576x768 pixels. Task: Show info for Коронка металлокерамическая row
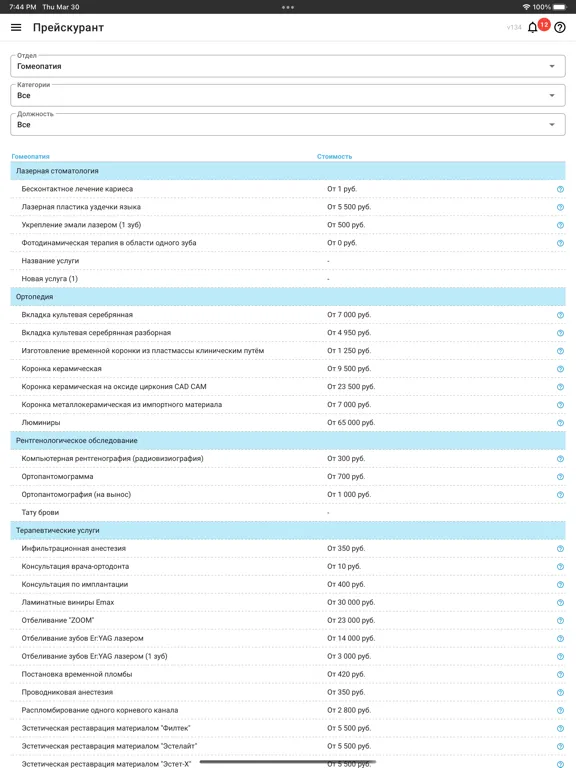(x=560, y=405)
